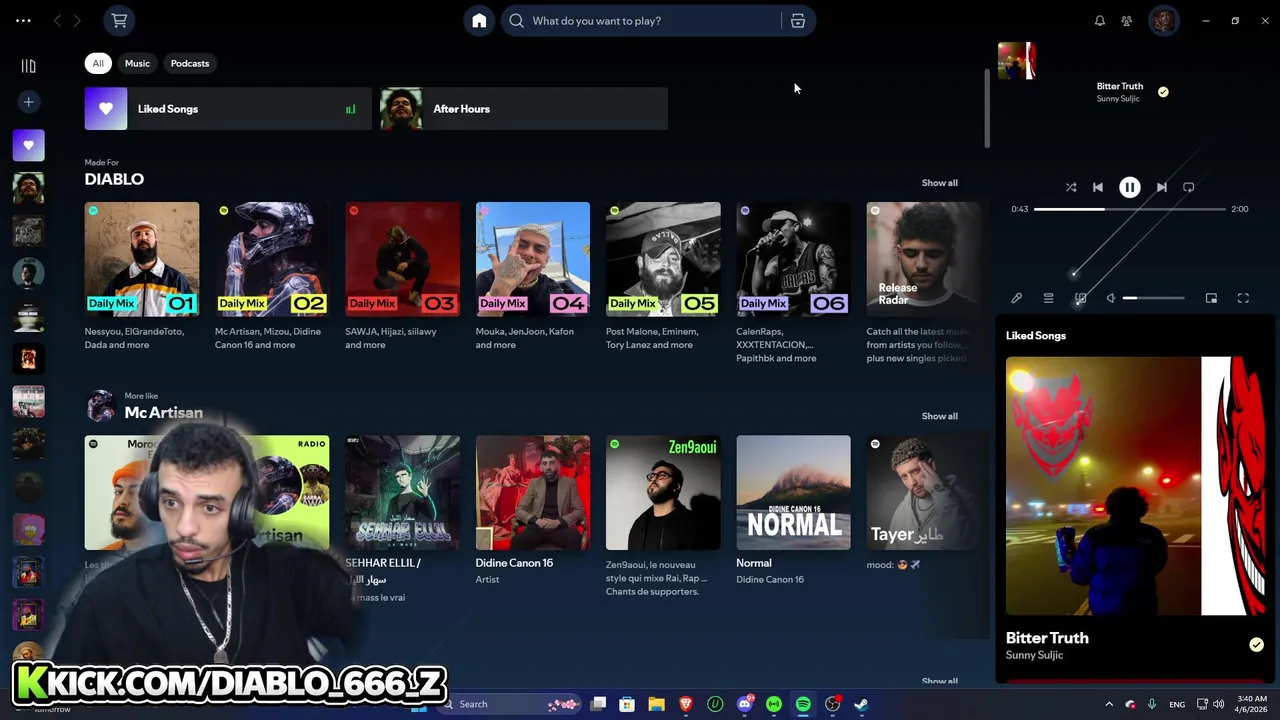Click Bitter Truth title in Liked Songs panel
This screenshot has height=720, width=1280.
1047,638
